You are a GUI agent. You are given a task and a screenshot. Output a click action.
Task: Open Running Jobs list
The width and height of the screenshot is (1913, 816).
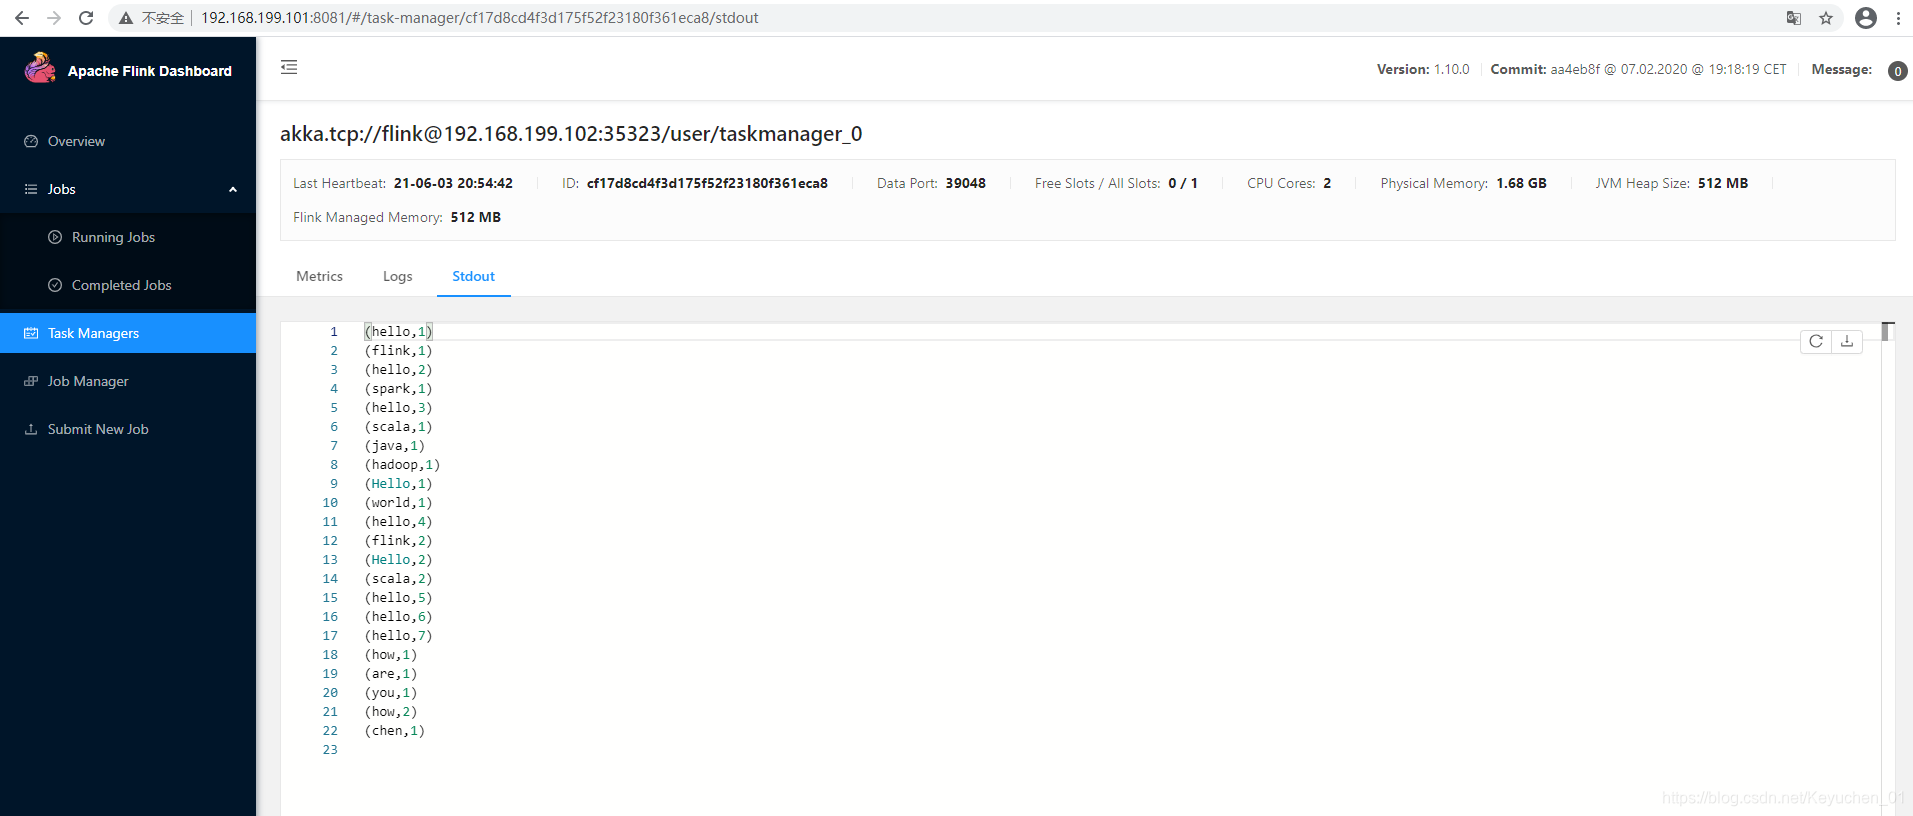128,237
